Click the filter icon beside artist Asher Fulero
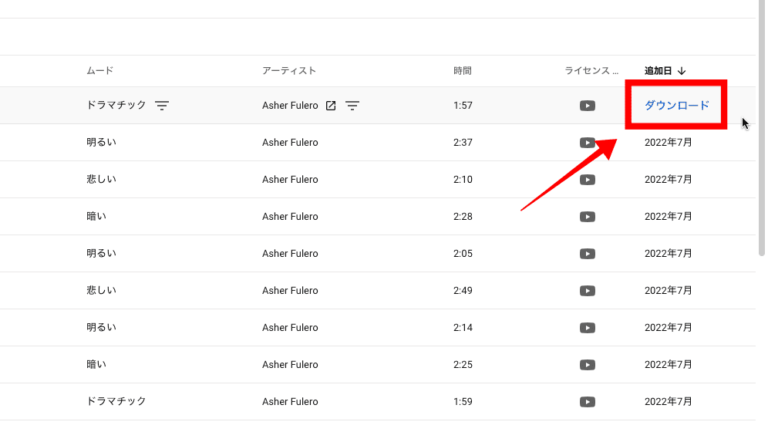This screenshot has width=768, height=432. click(352, 105)
